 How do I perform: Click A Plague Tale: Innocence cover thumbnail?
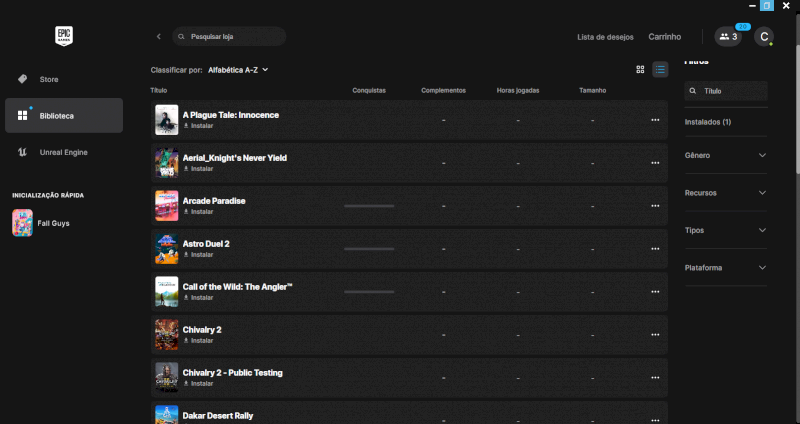click(167, 120)
